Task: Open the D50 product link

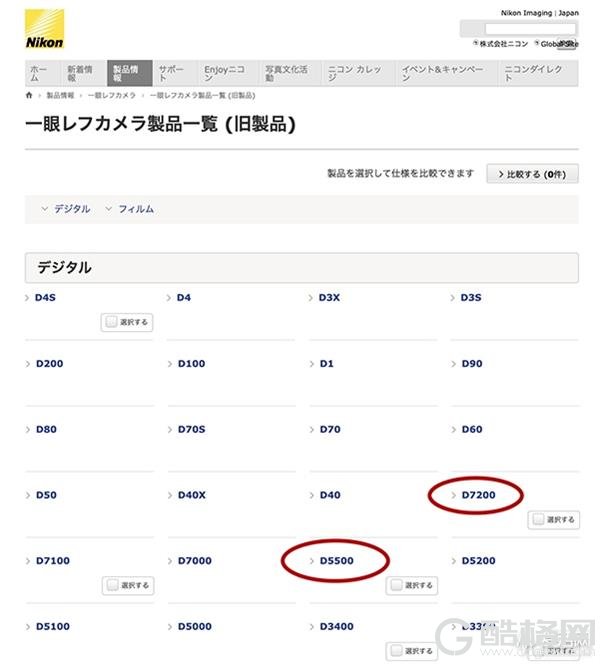Action: [x=46, y=495]
